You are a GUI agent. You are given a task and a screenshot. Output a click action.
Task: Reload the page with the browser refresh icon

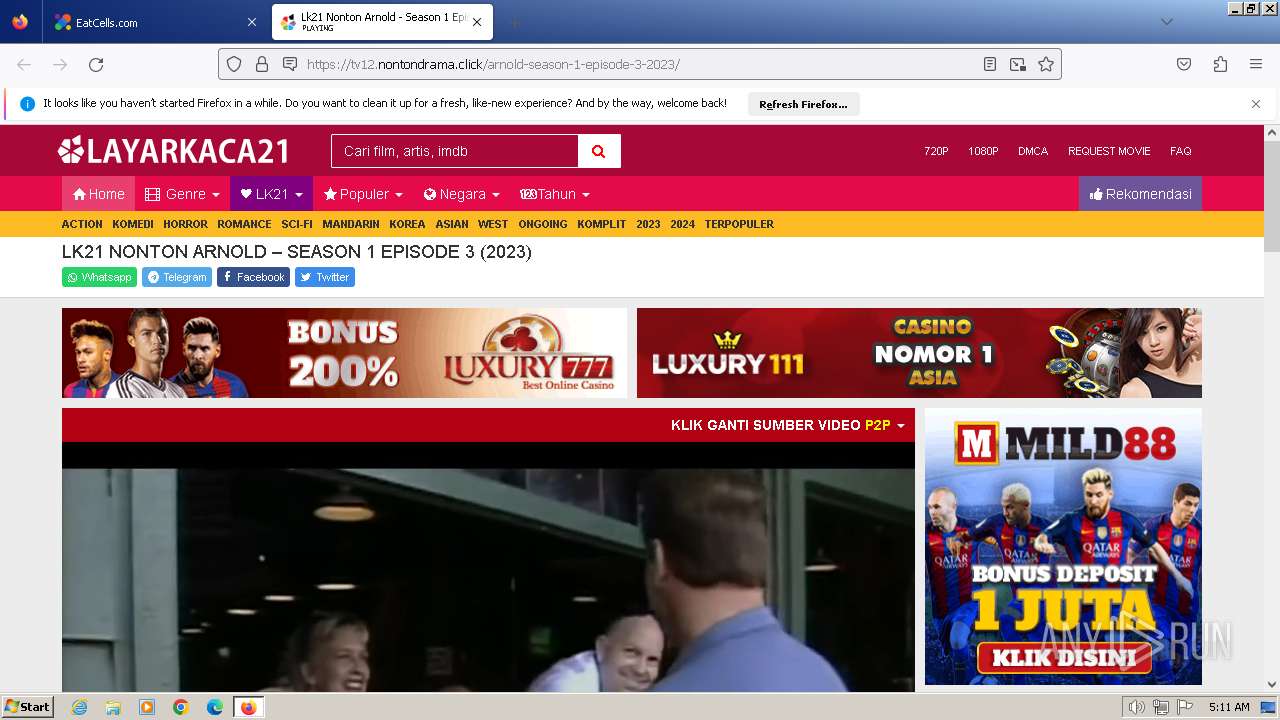[x=96, y=64]
